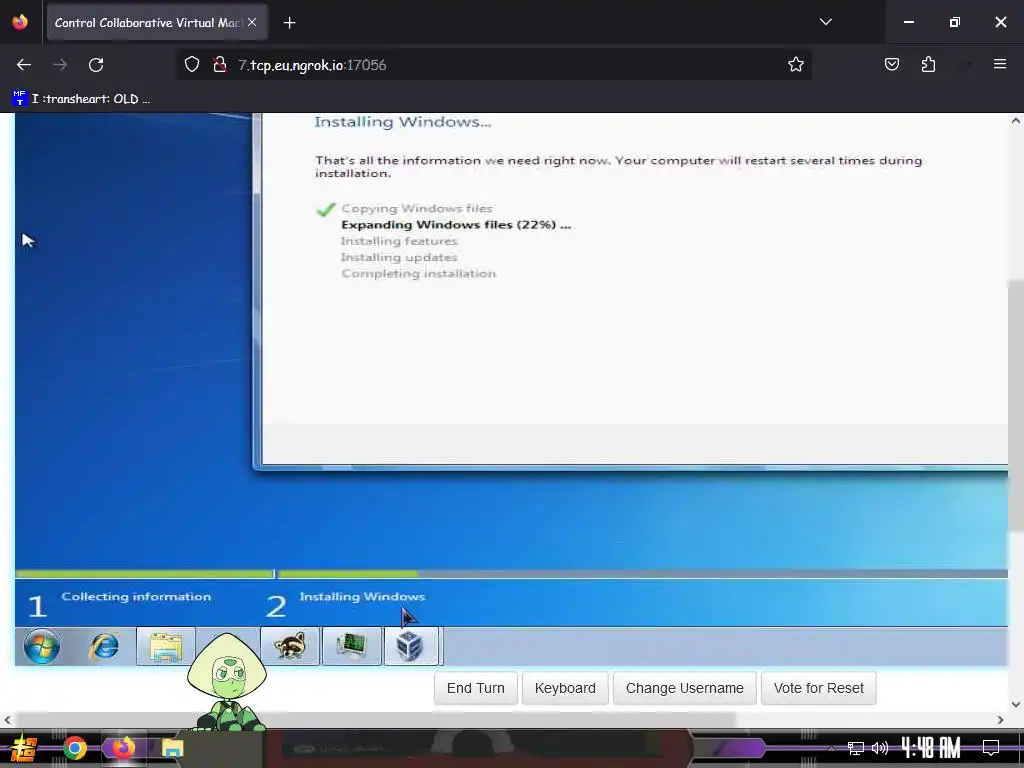
Task: Click the scrollbar up arrow
Action: click(x=1016, y=120)
